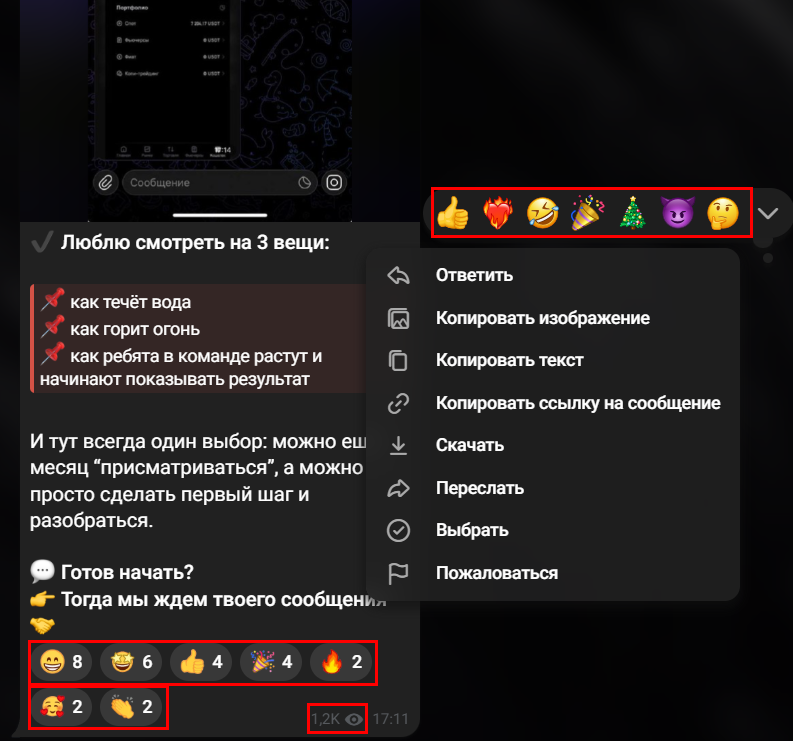
Task: Toggle the clapping hands reaction chip
Action: click(x=131, y=707)
